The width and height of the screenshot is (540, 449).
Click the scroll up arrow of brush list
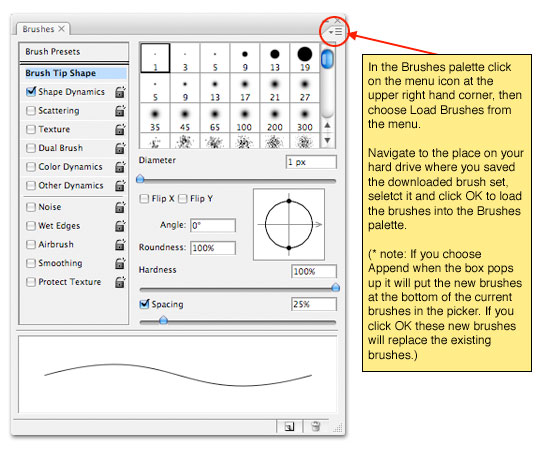point(328,126)
